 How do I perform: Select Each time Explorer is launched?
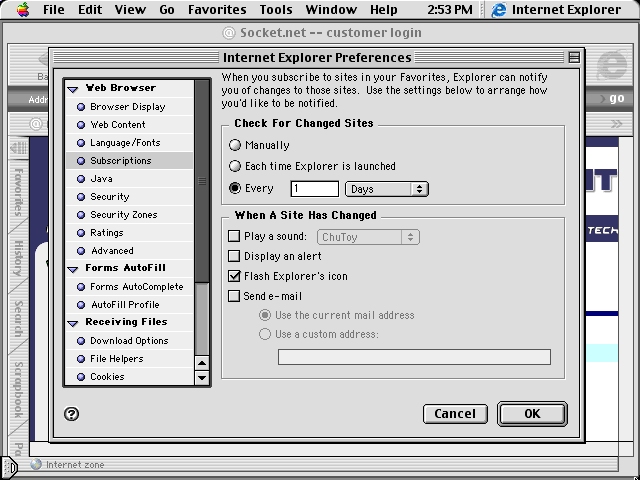[x=235, y=166]
